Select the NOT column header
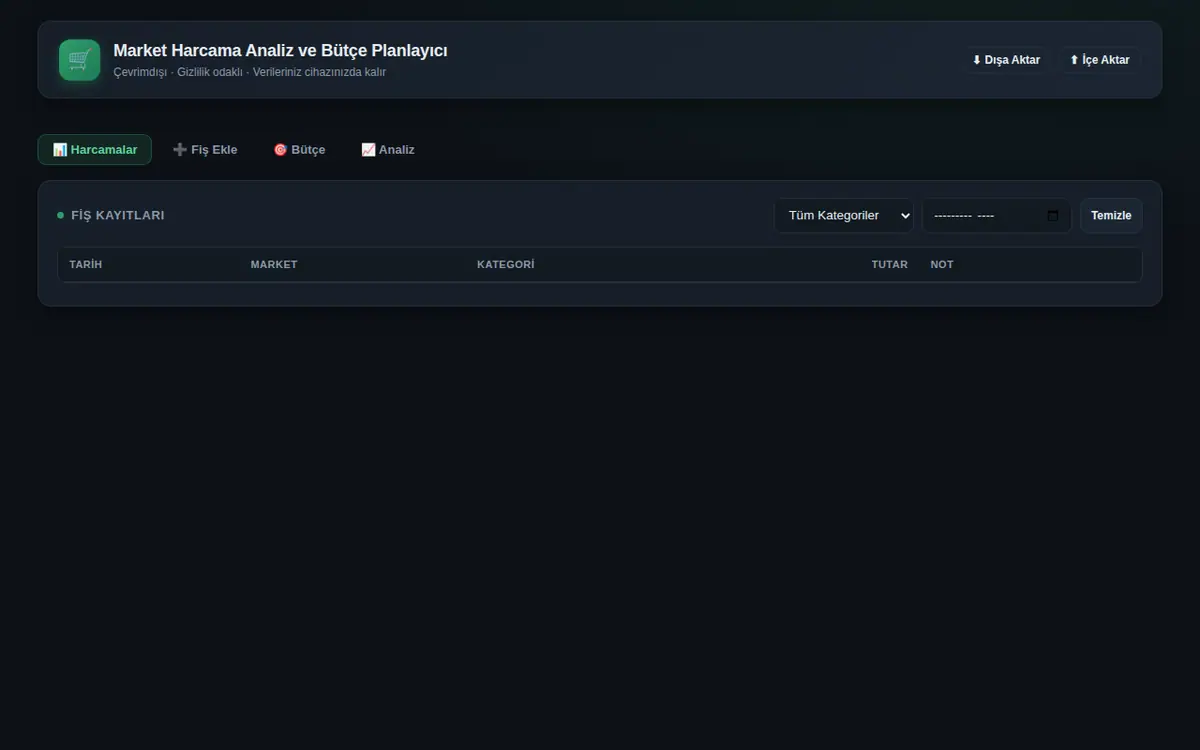The image size is (1200, 750). [942, 265]
